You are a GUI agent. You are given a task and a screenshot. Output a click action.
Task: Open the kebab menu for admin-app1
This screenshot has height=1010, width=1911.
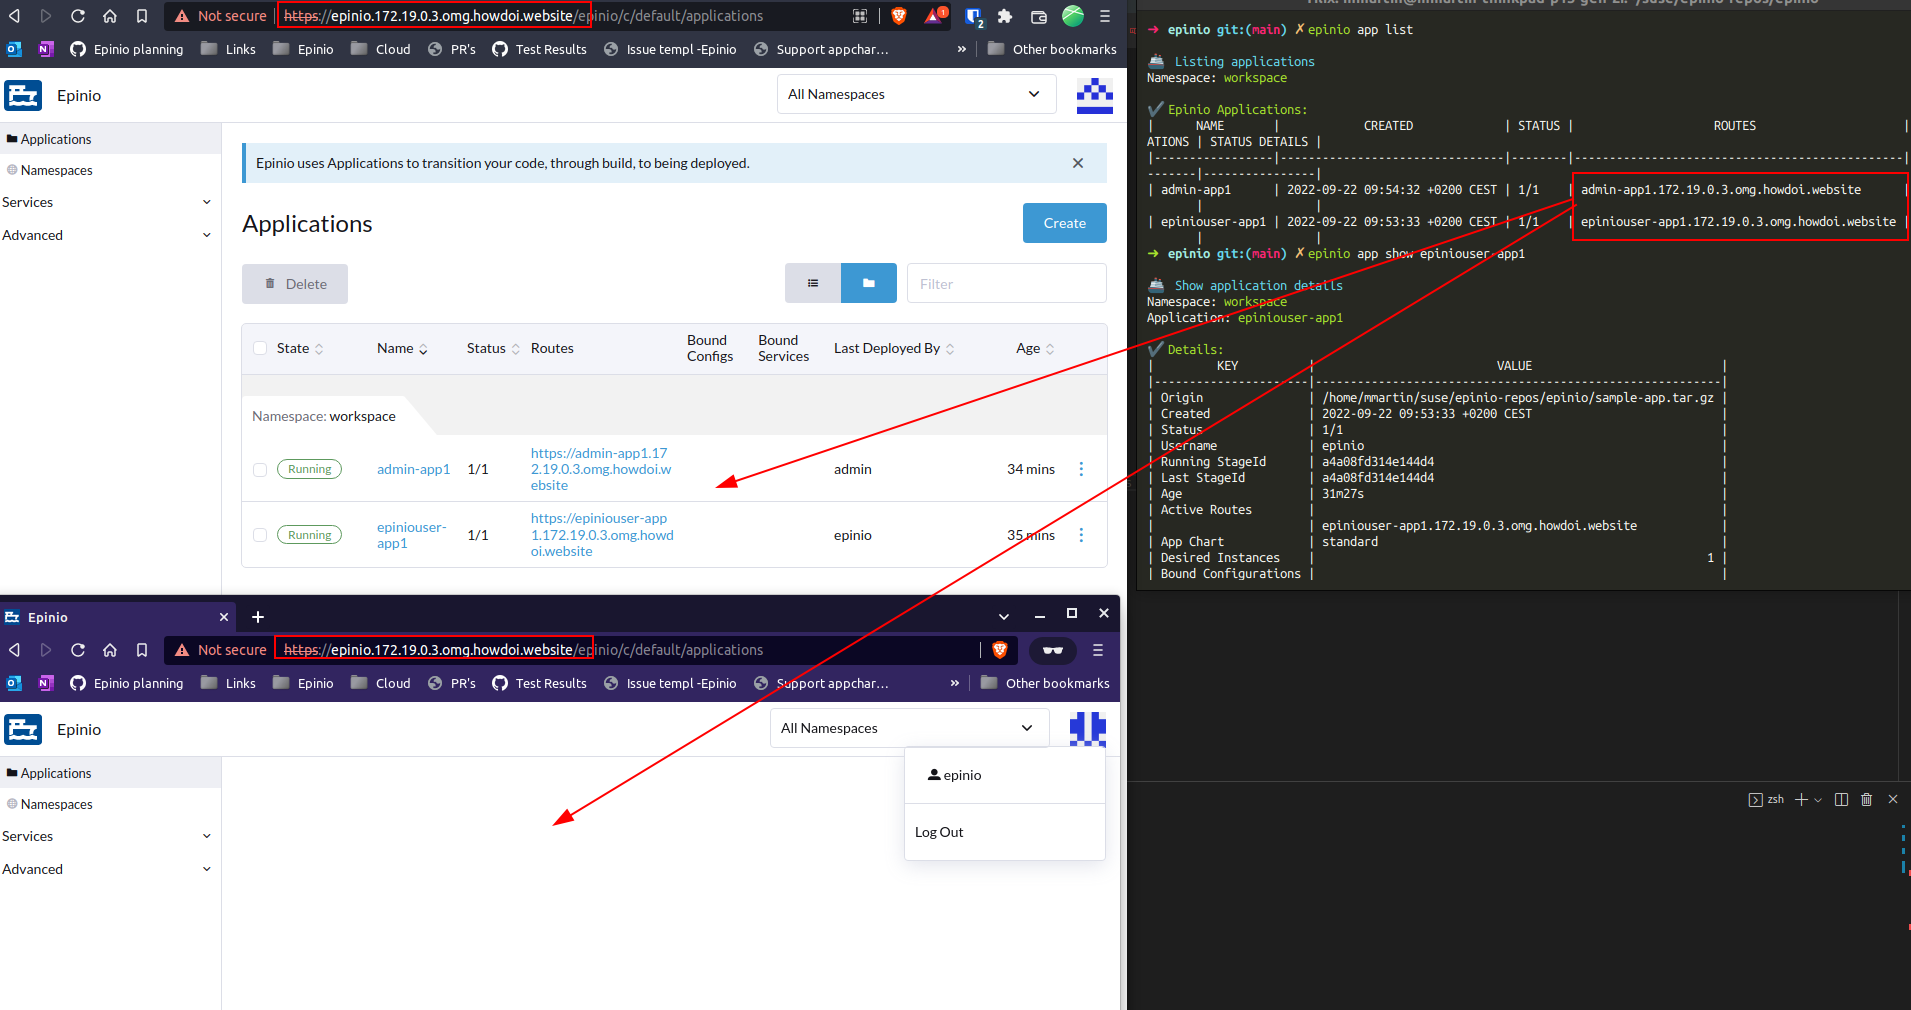[1081, 468]
